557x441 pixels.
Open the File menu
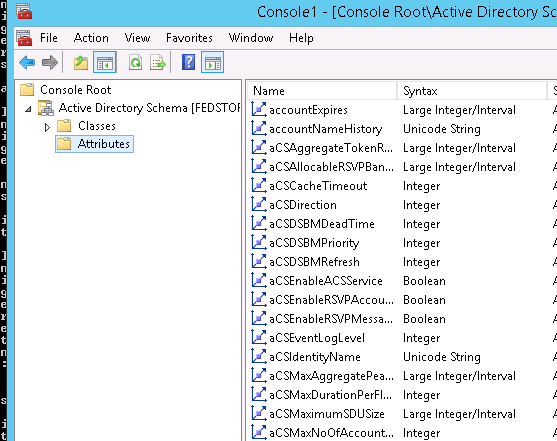(49, 38)
